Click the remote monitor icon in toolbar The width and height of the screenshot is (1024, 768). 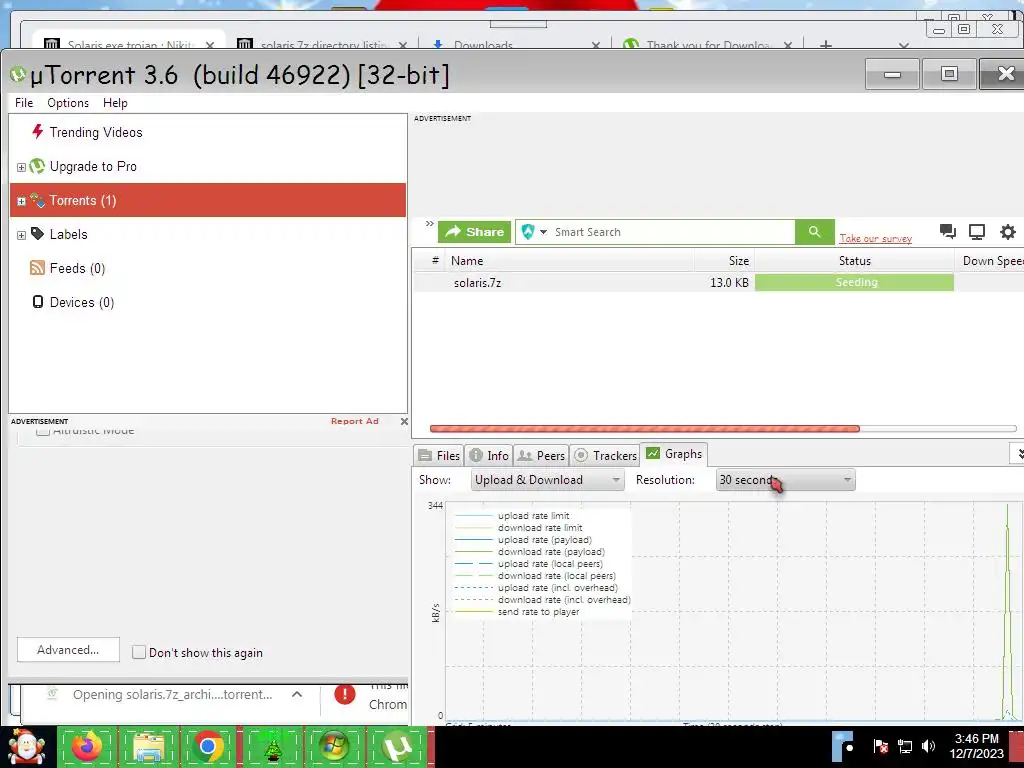click(x=977, y=232)
